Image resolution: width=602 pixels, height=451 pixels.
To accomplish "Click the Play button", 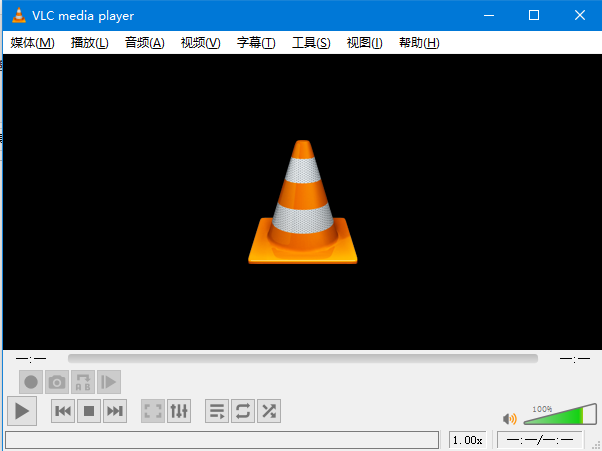I will pos(22,411).
